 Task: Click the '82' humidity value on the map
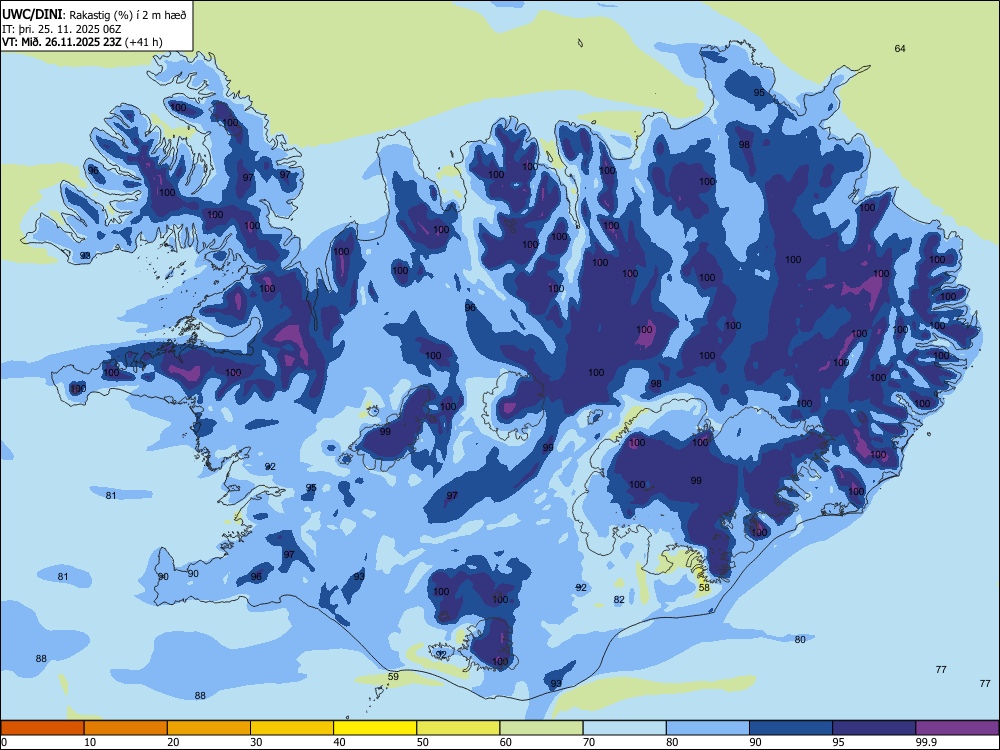pos(619,599)
